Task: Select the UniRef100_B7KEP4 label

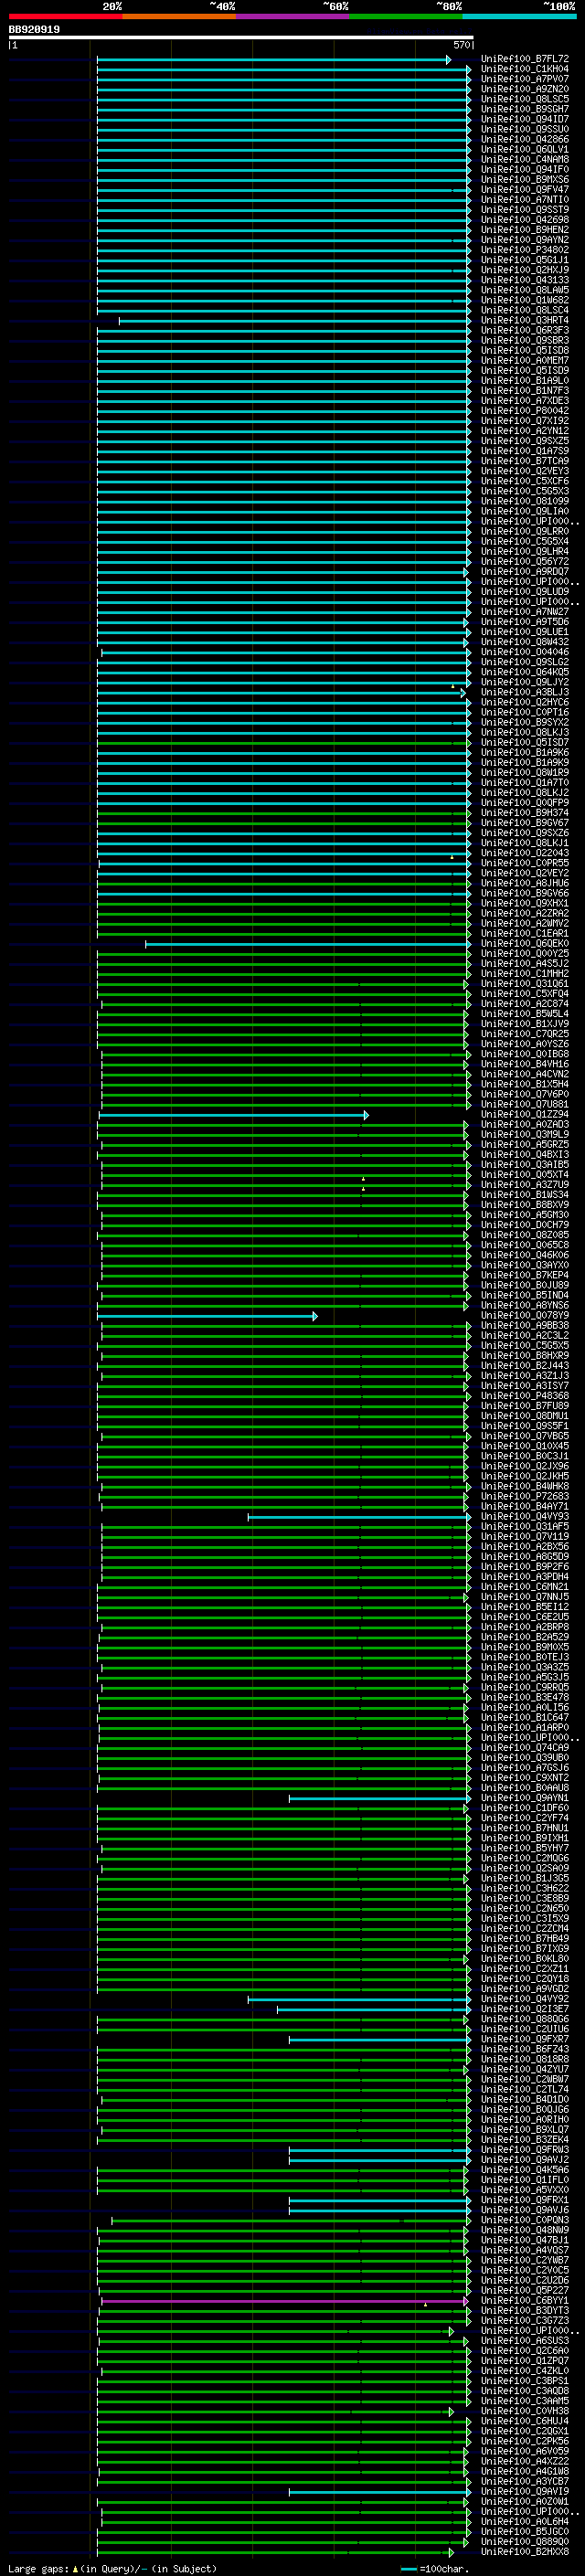Action: pos(525,1276)
